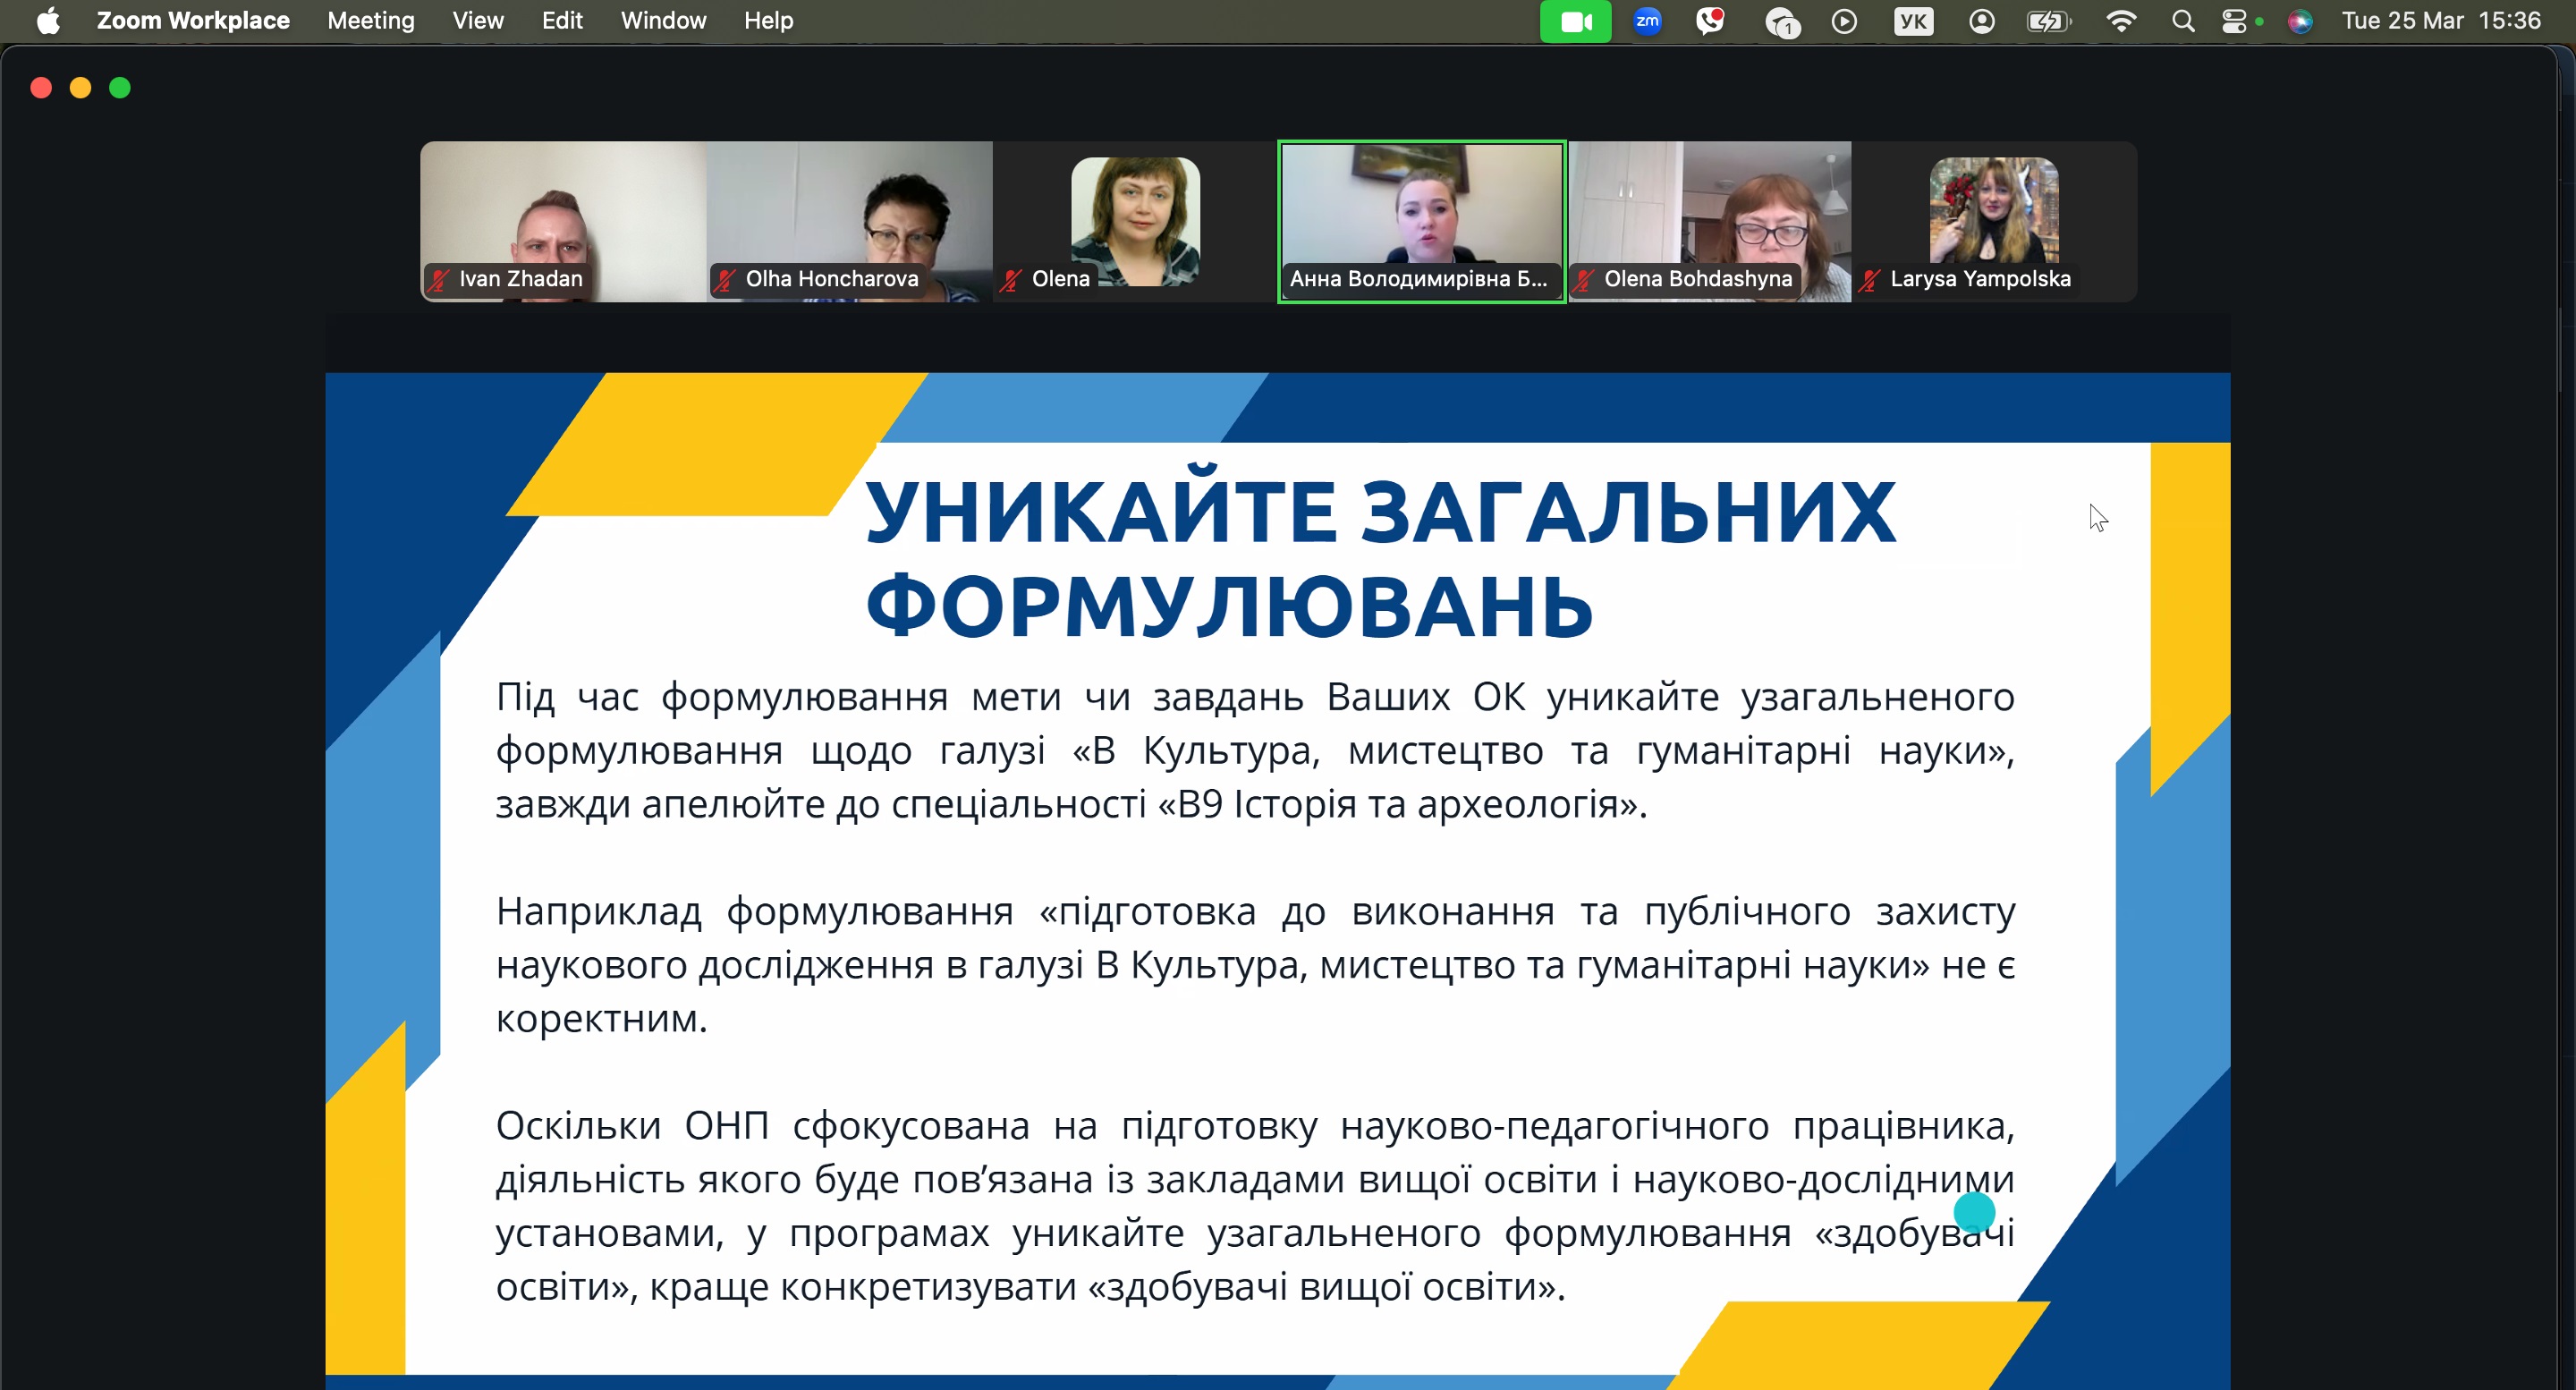Click the Olha Honcharova name label

tap(832, 279)
